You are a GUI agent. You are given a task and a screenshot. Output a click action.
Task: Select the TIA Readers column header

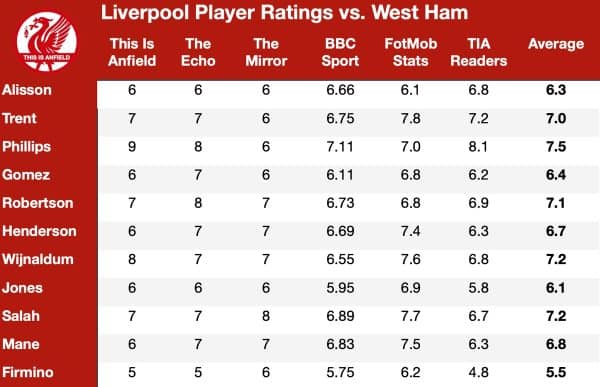point(479,52)
